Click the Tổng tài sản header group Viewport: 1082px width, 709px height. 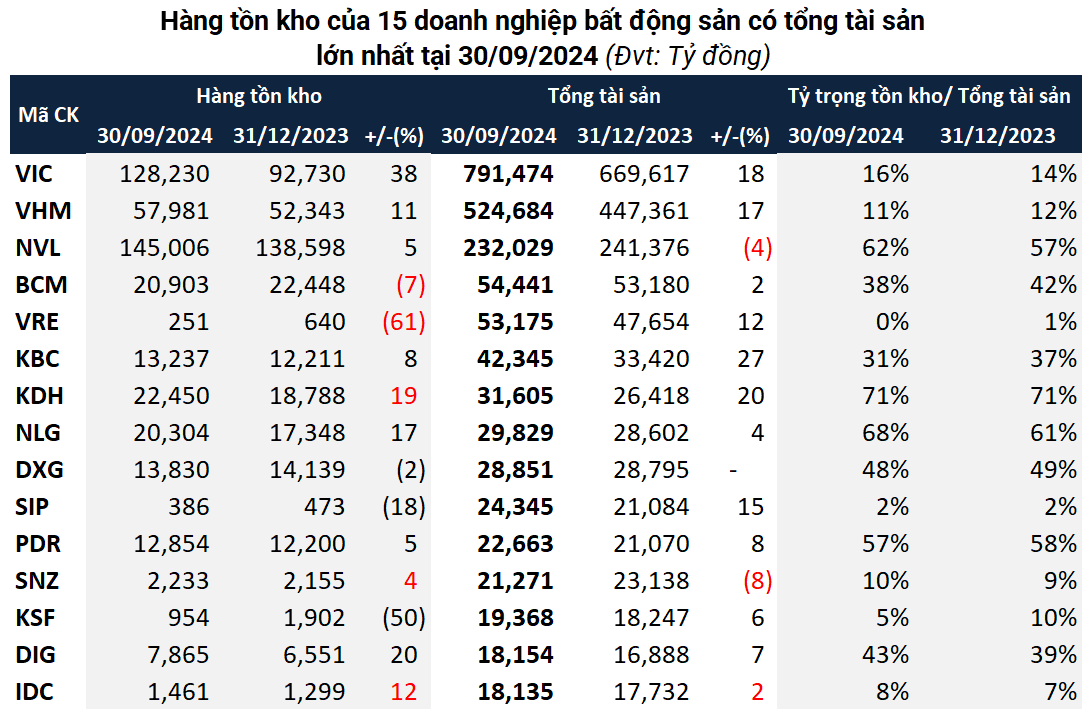tap(604, 96)
